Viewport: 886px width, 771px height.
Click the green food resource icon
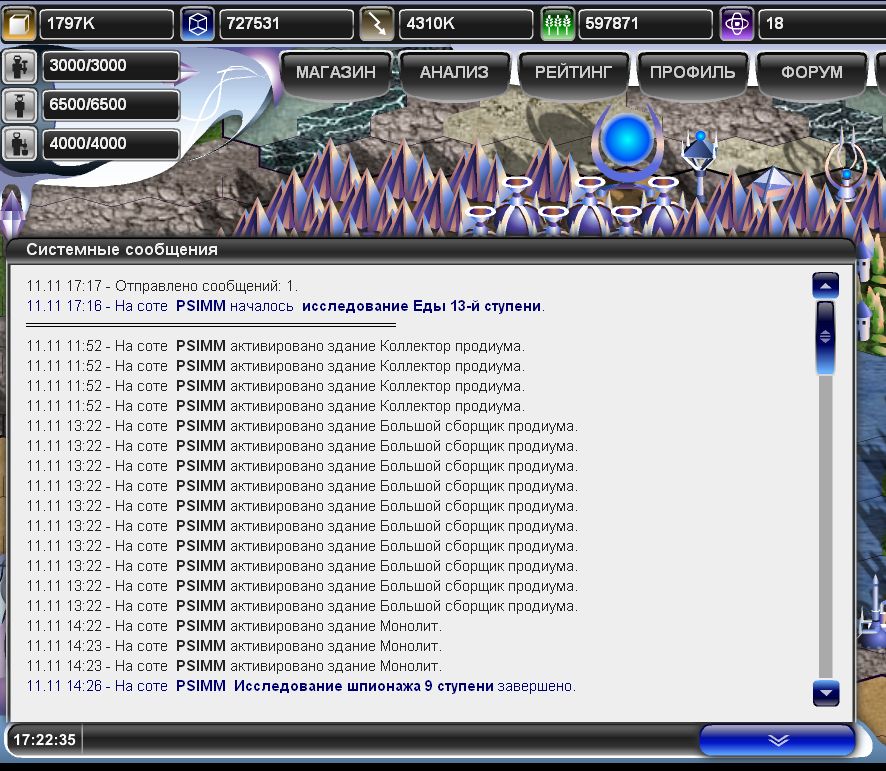click(x=557, y=24)
